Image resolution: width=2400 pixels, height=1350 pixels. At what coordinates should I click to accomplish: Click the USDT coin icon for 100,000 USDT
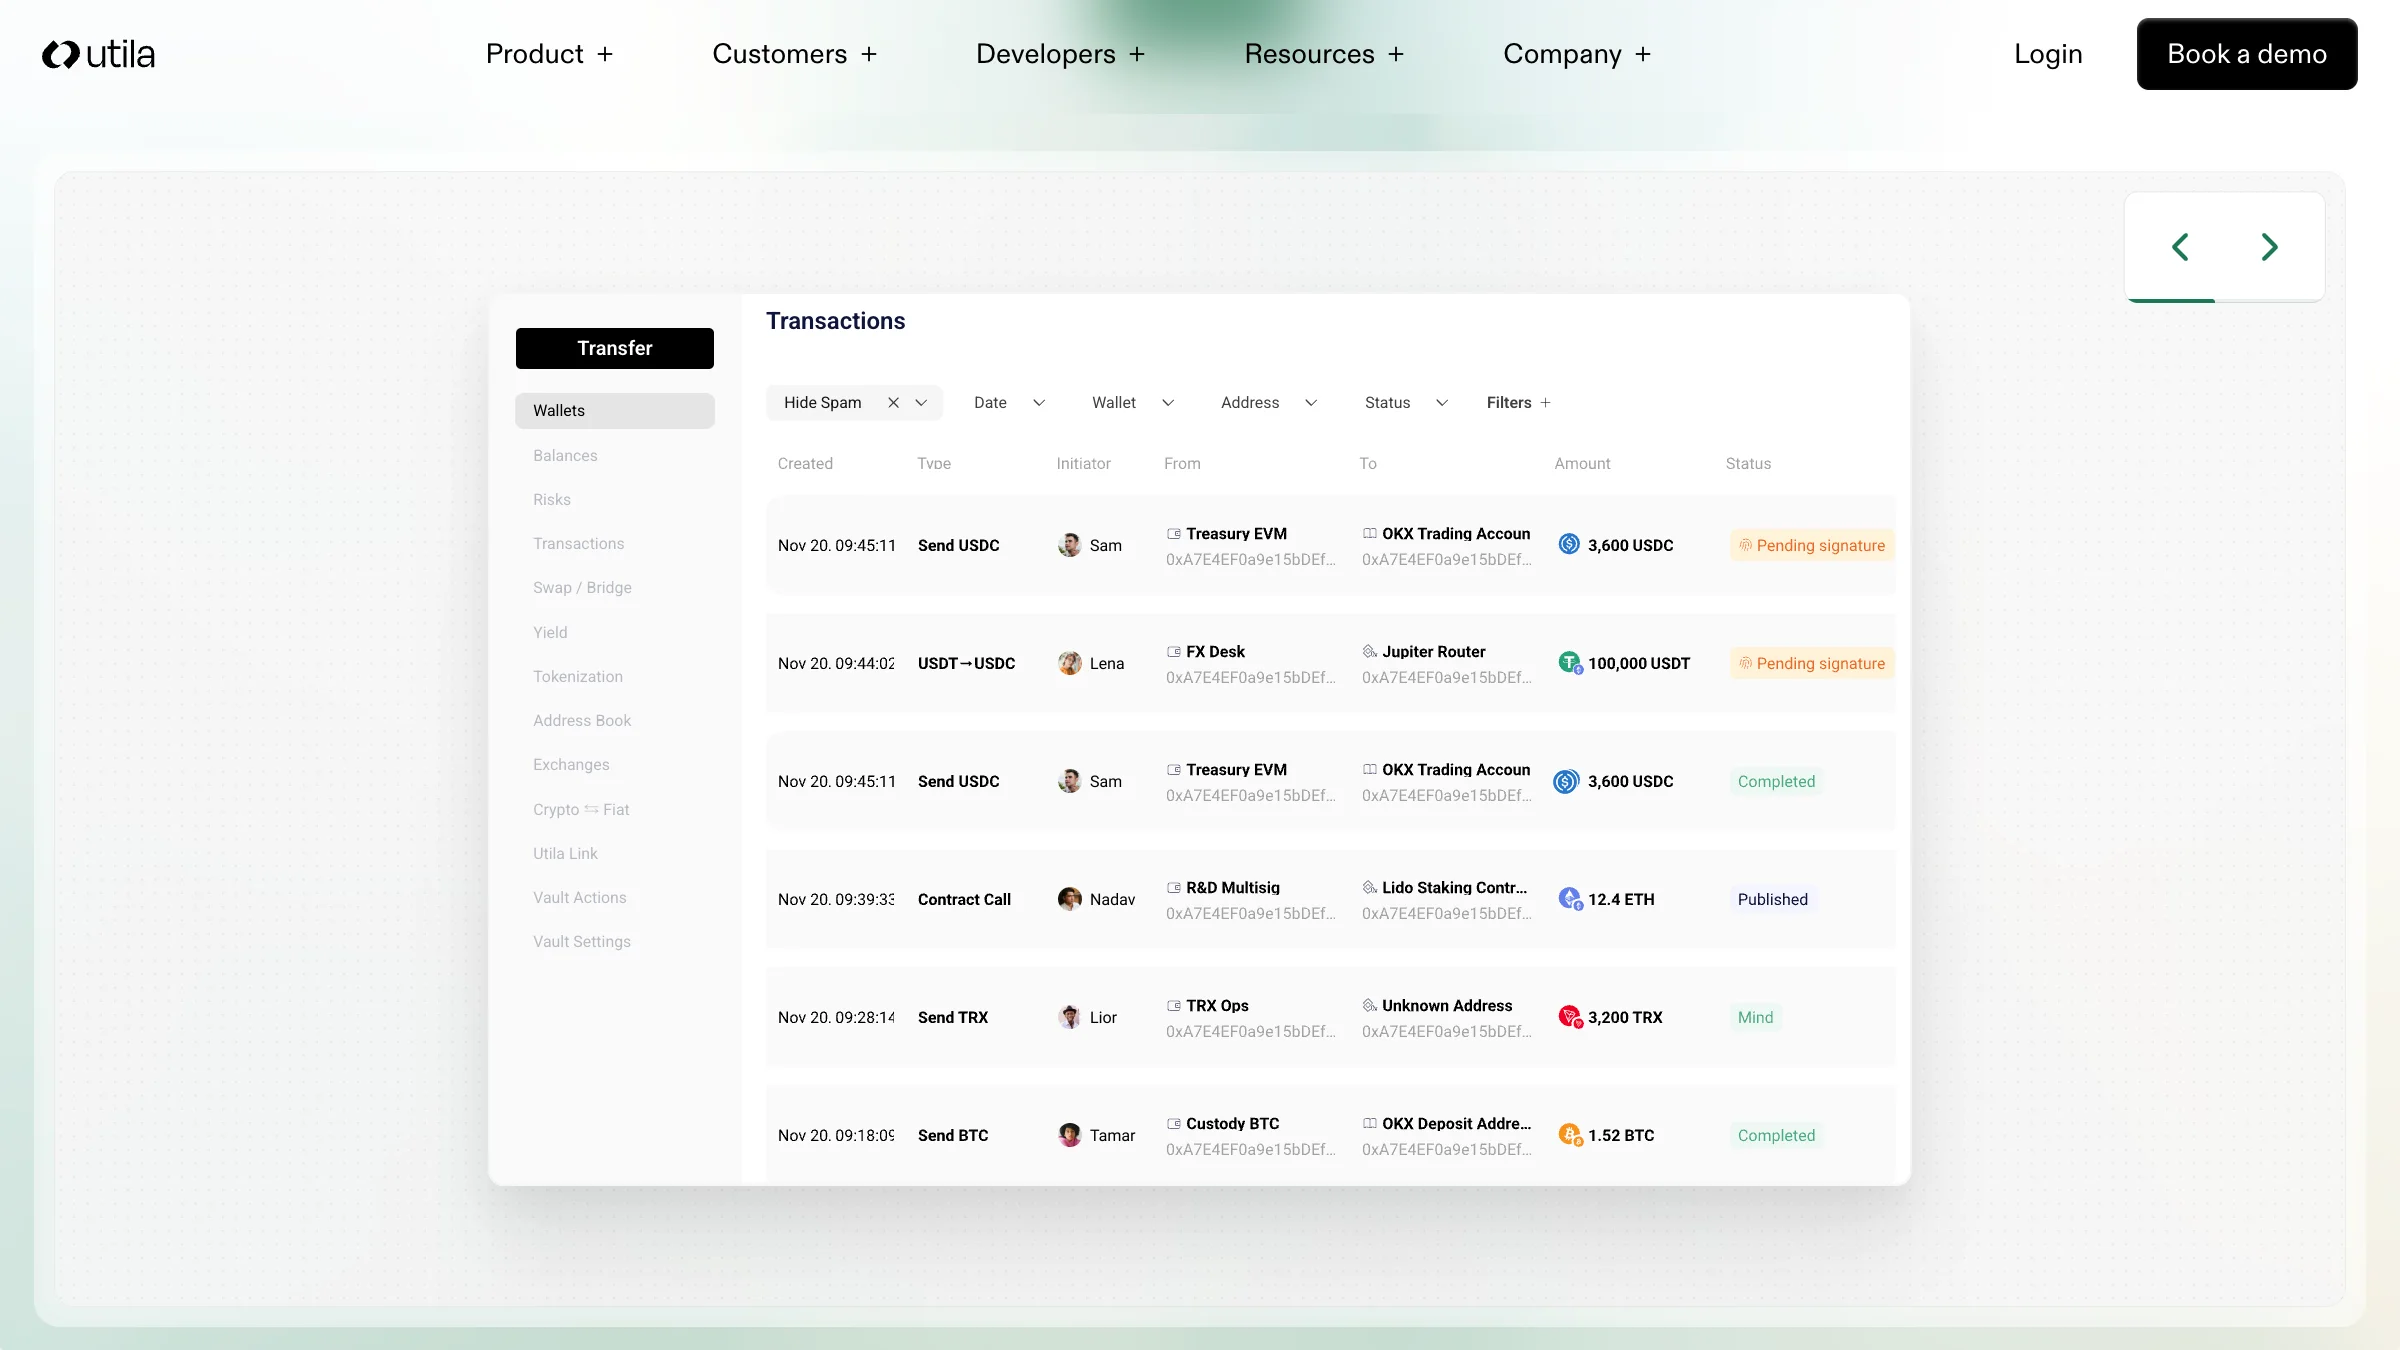1569,663
